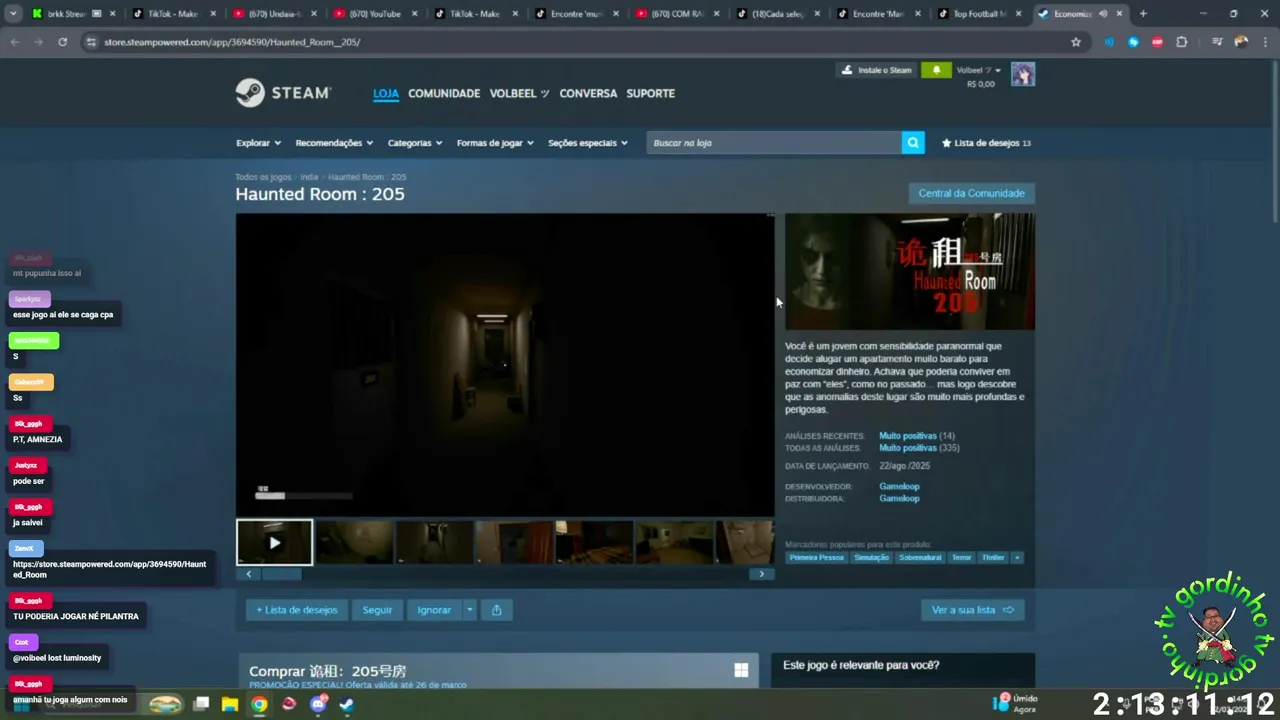Click the Terror tag
1280x720 pixels.
[961, 557]
